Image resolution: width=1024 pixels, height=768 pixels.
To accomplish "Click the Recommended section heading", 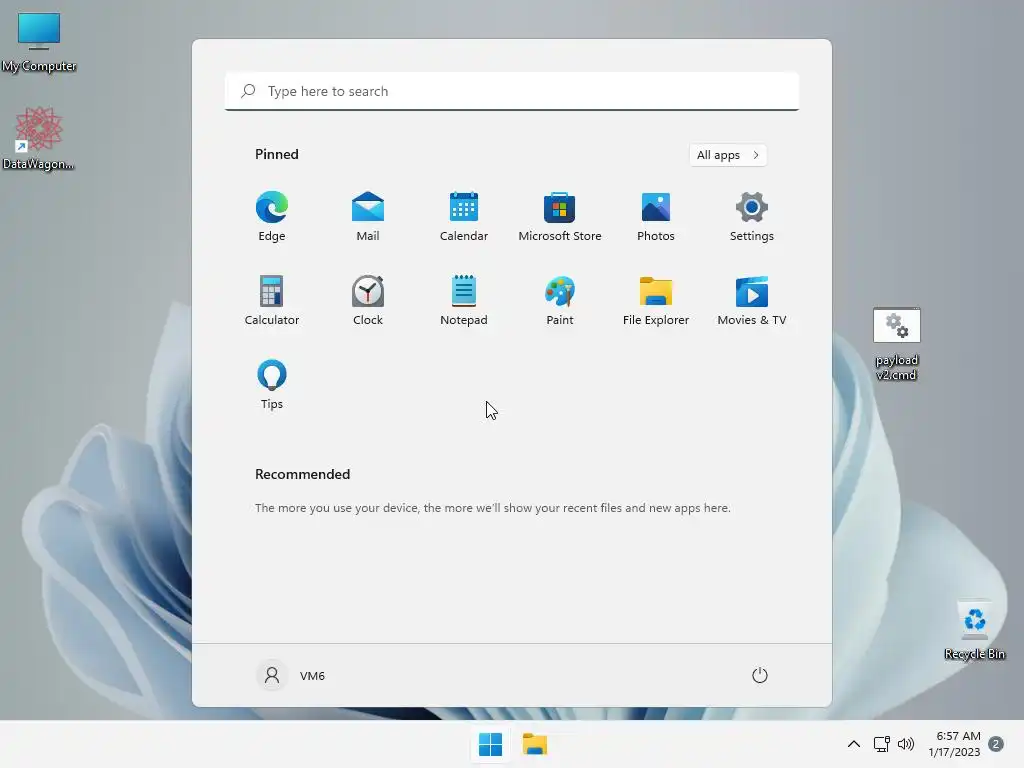I will coord(302,474).
